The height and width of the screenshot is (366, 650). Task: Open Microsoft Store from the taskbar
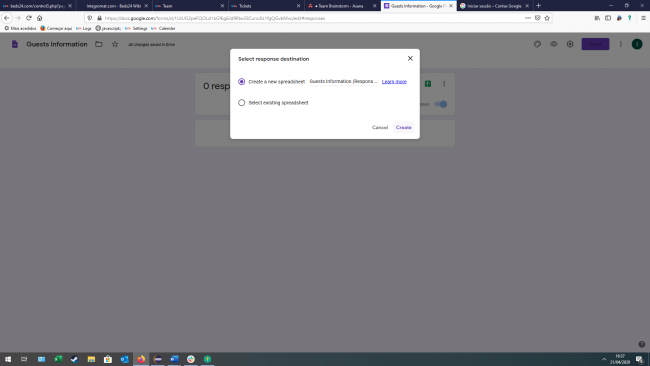108,359
